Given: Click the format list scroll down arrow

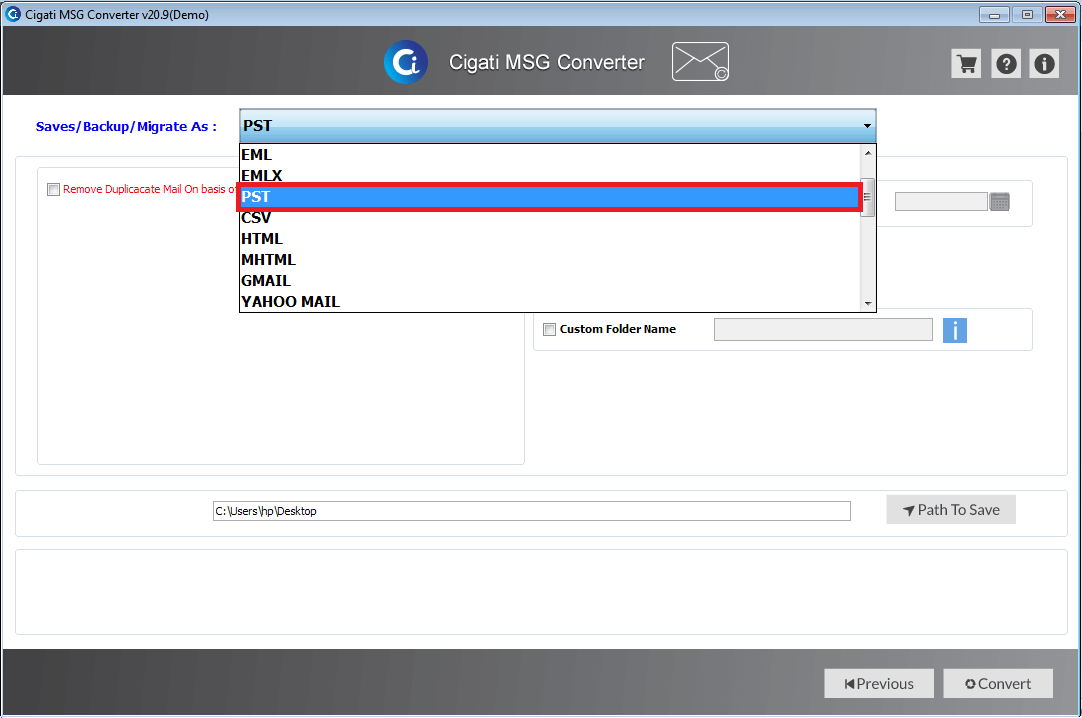Looking at the screenshot, I should click(x=868, y=303).
